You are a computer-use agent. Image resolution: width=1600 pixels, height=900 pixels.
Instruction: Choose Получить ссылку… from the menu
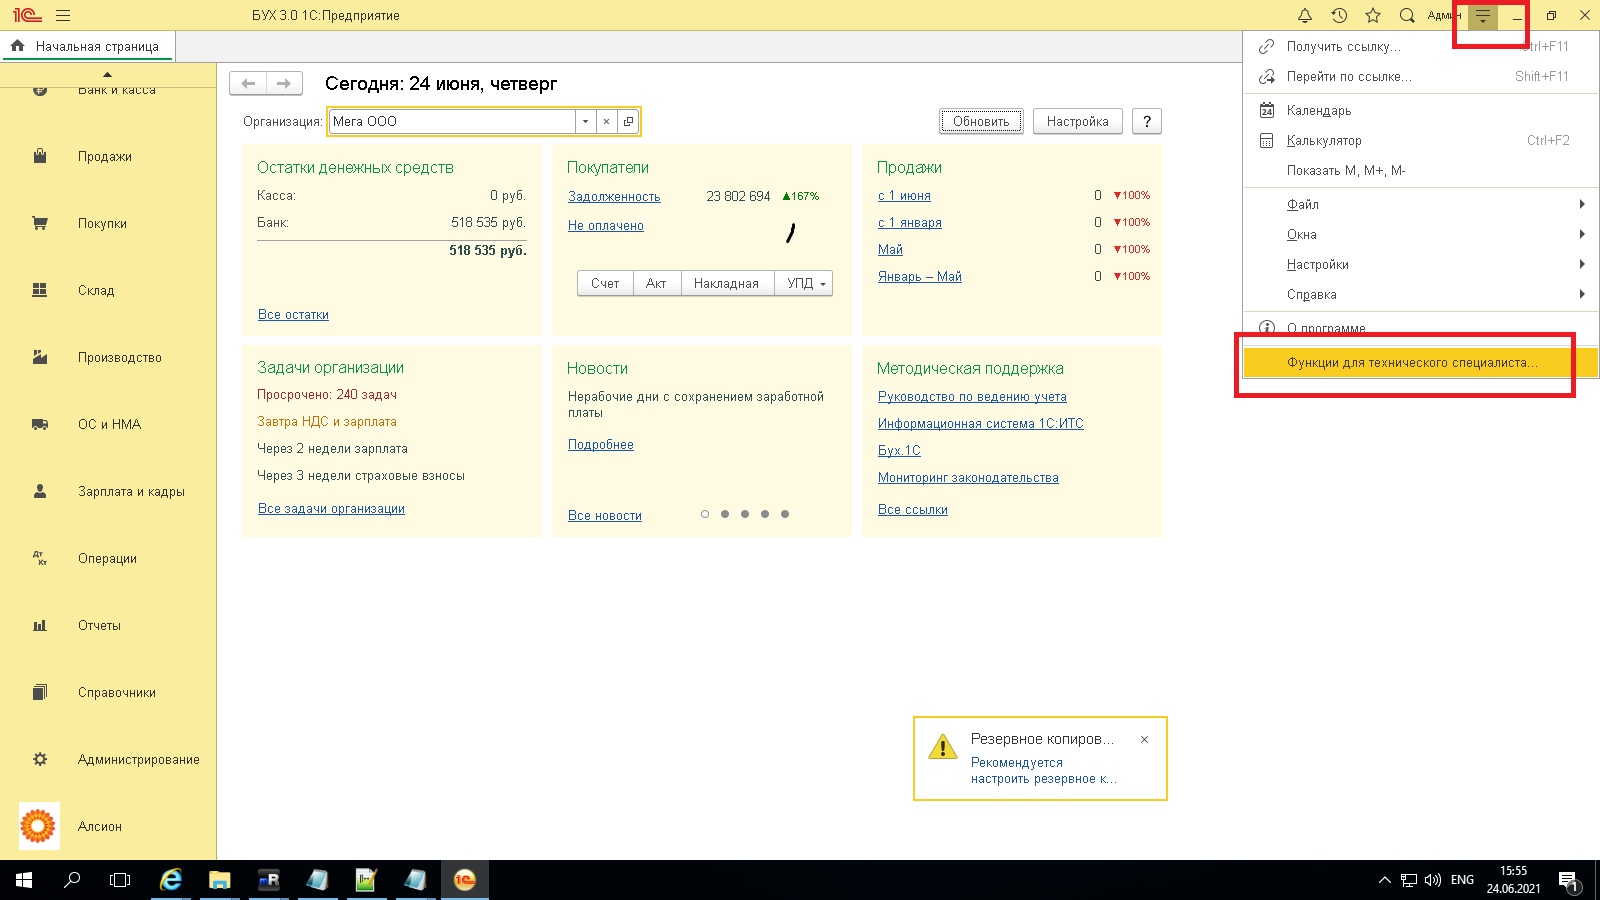click(1420, 47)
